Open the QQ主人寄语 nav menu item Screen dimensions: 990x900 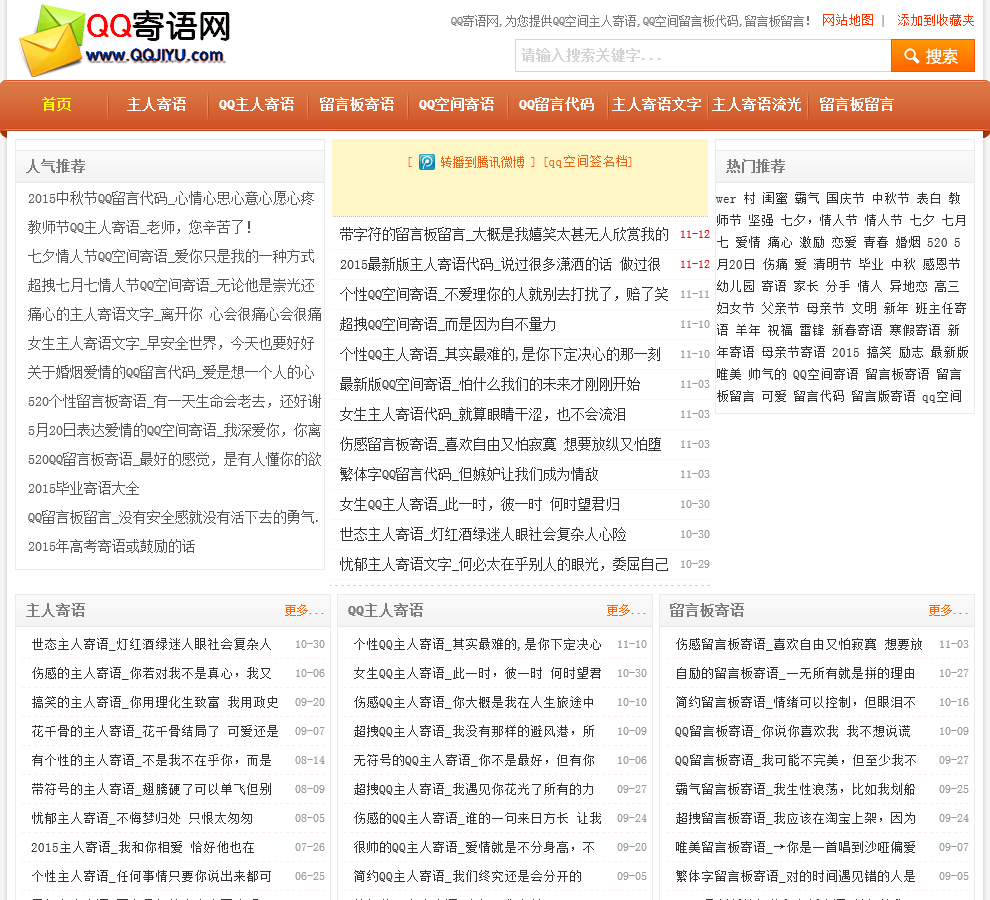[x=256, y=104]
